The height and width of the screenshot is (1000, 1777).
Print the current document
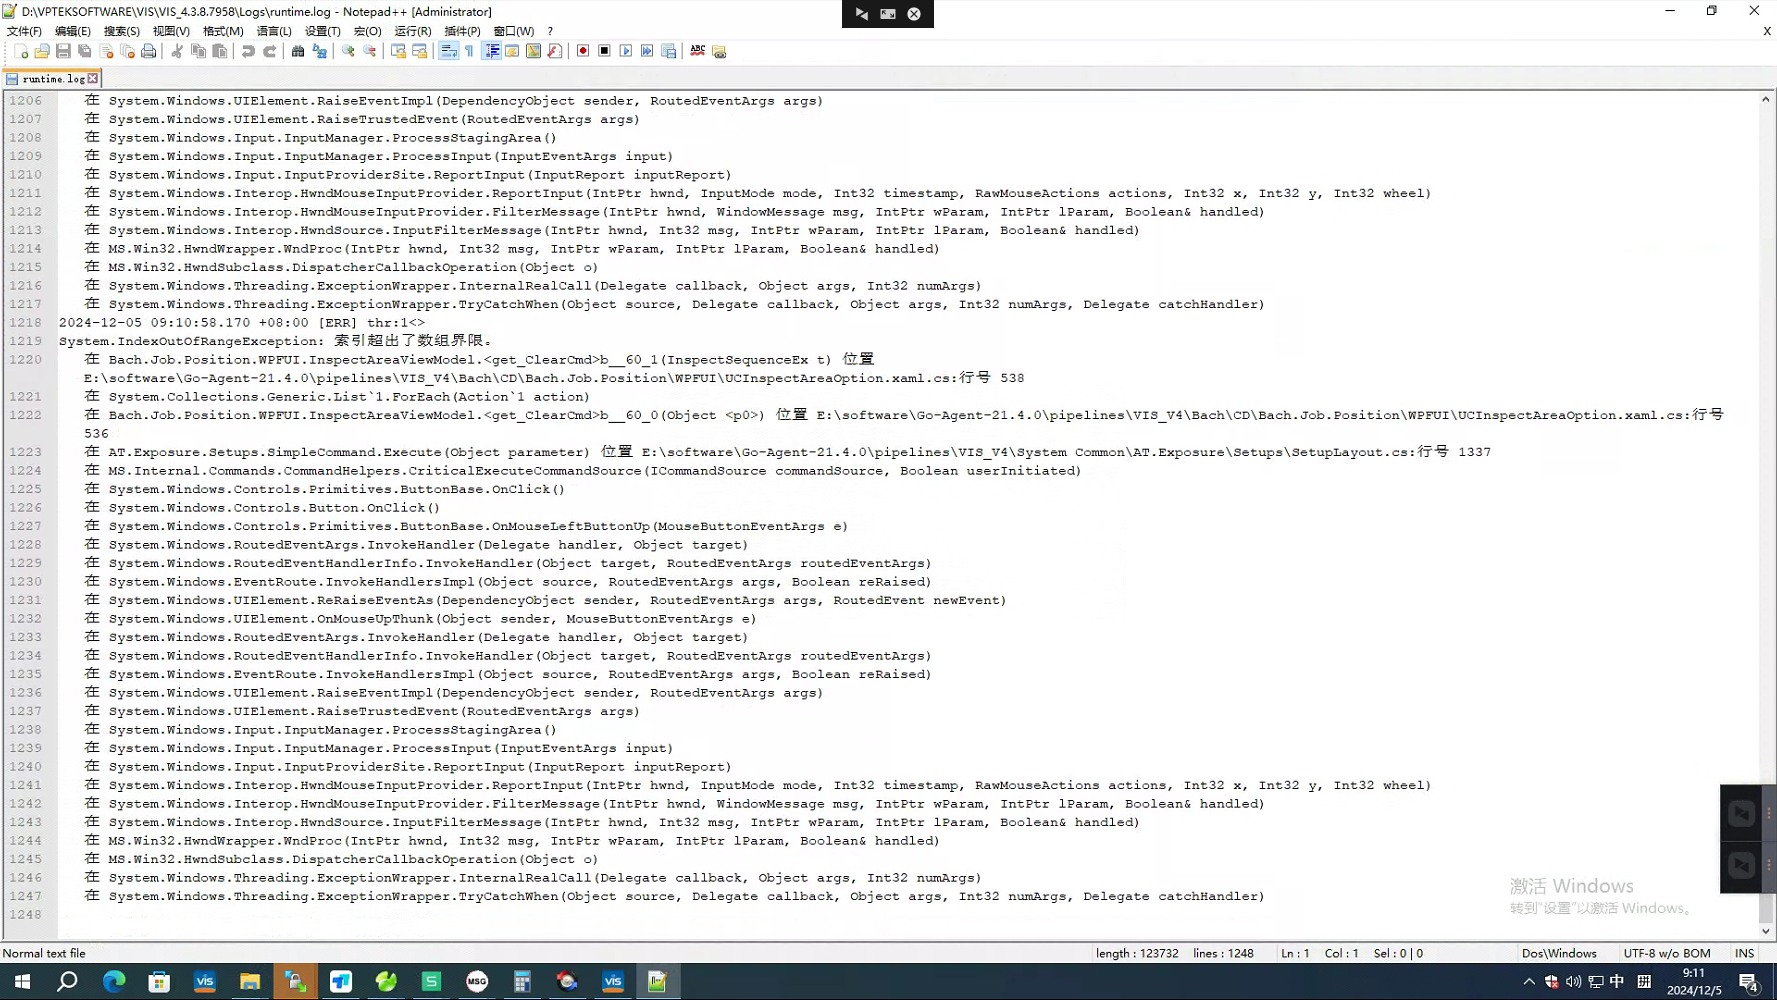pyautogui.click(x=149, y=51)
